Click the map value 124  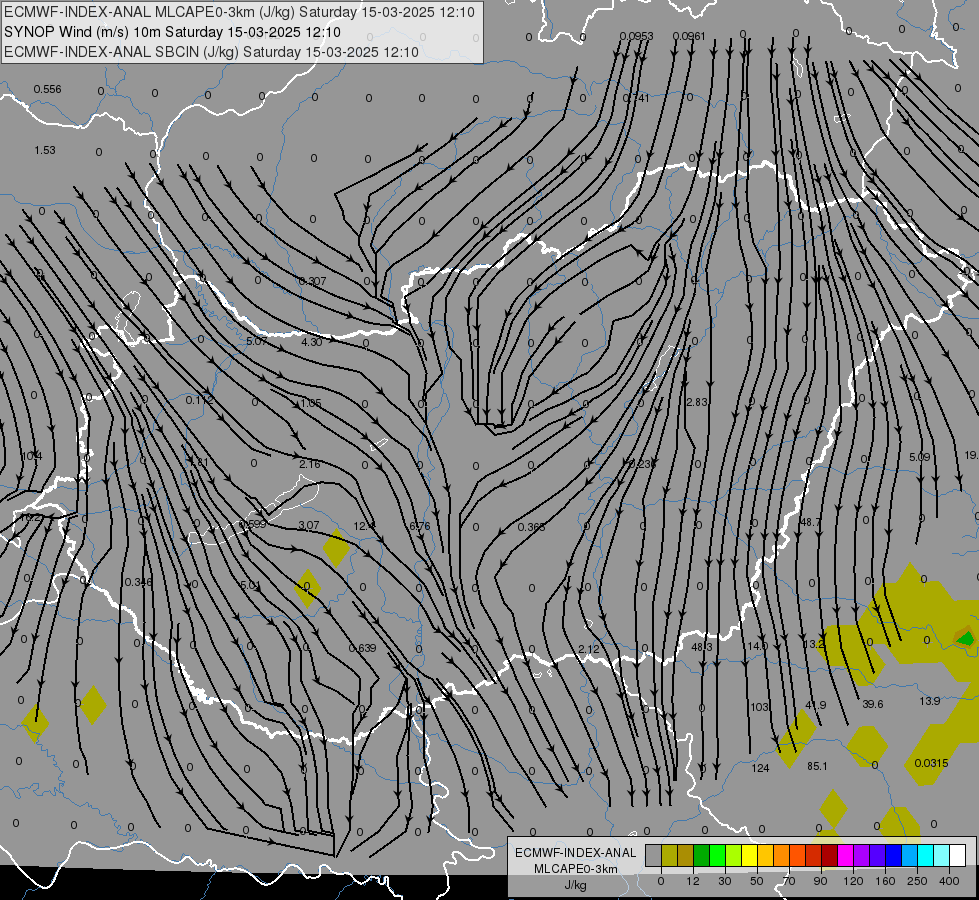point(760,768)
